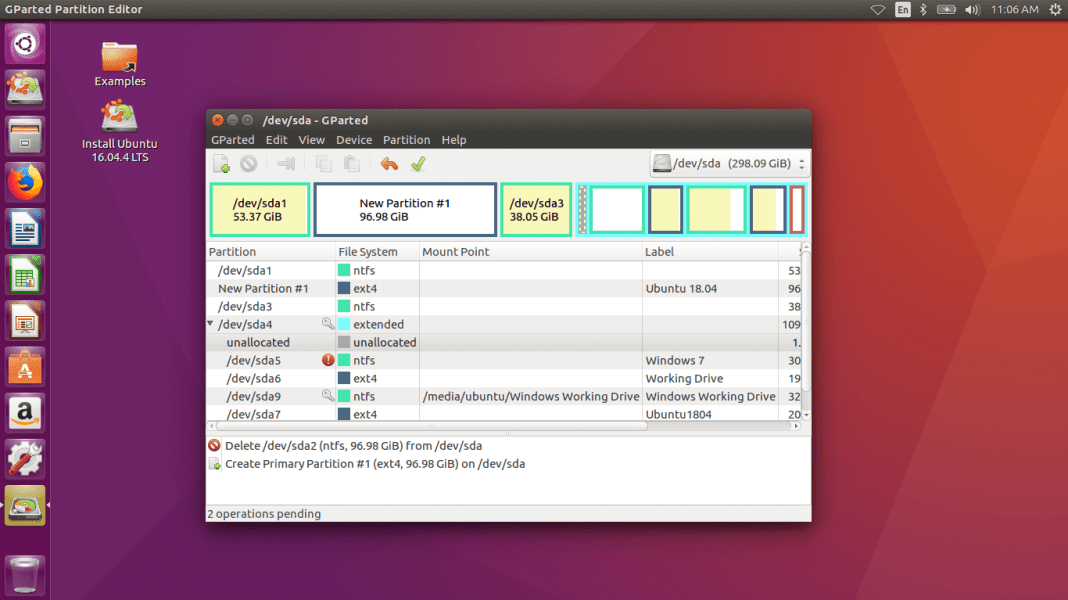The height and width of the screenshot is (600, 1068).
Task: Collapse the /dev/sda4 extended partition entry
Action: [211, 324]
